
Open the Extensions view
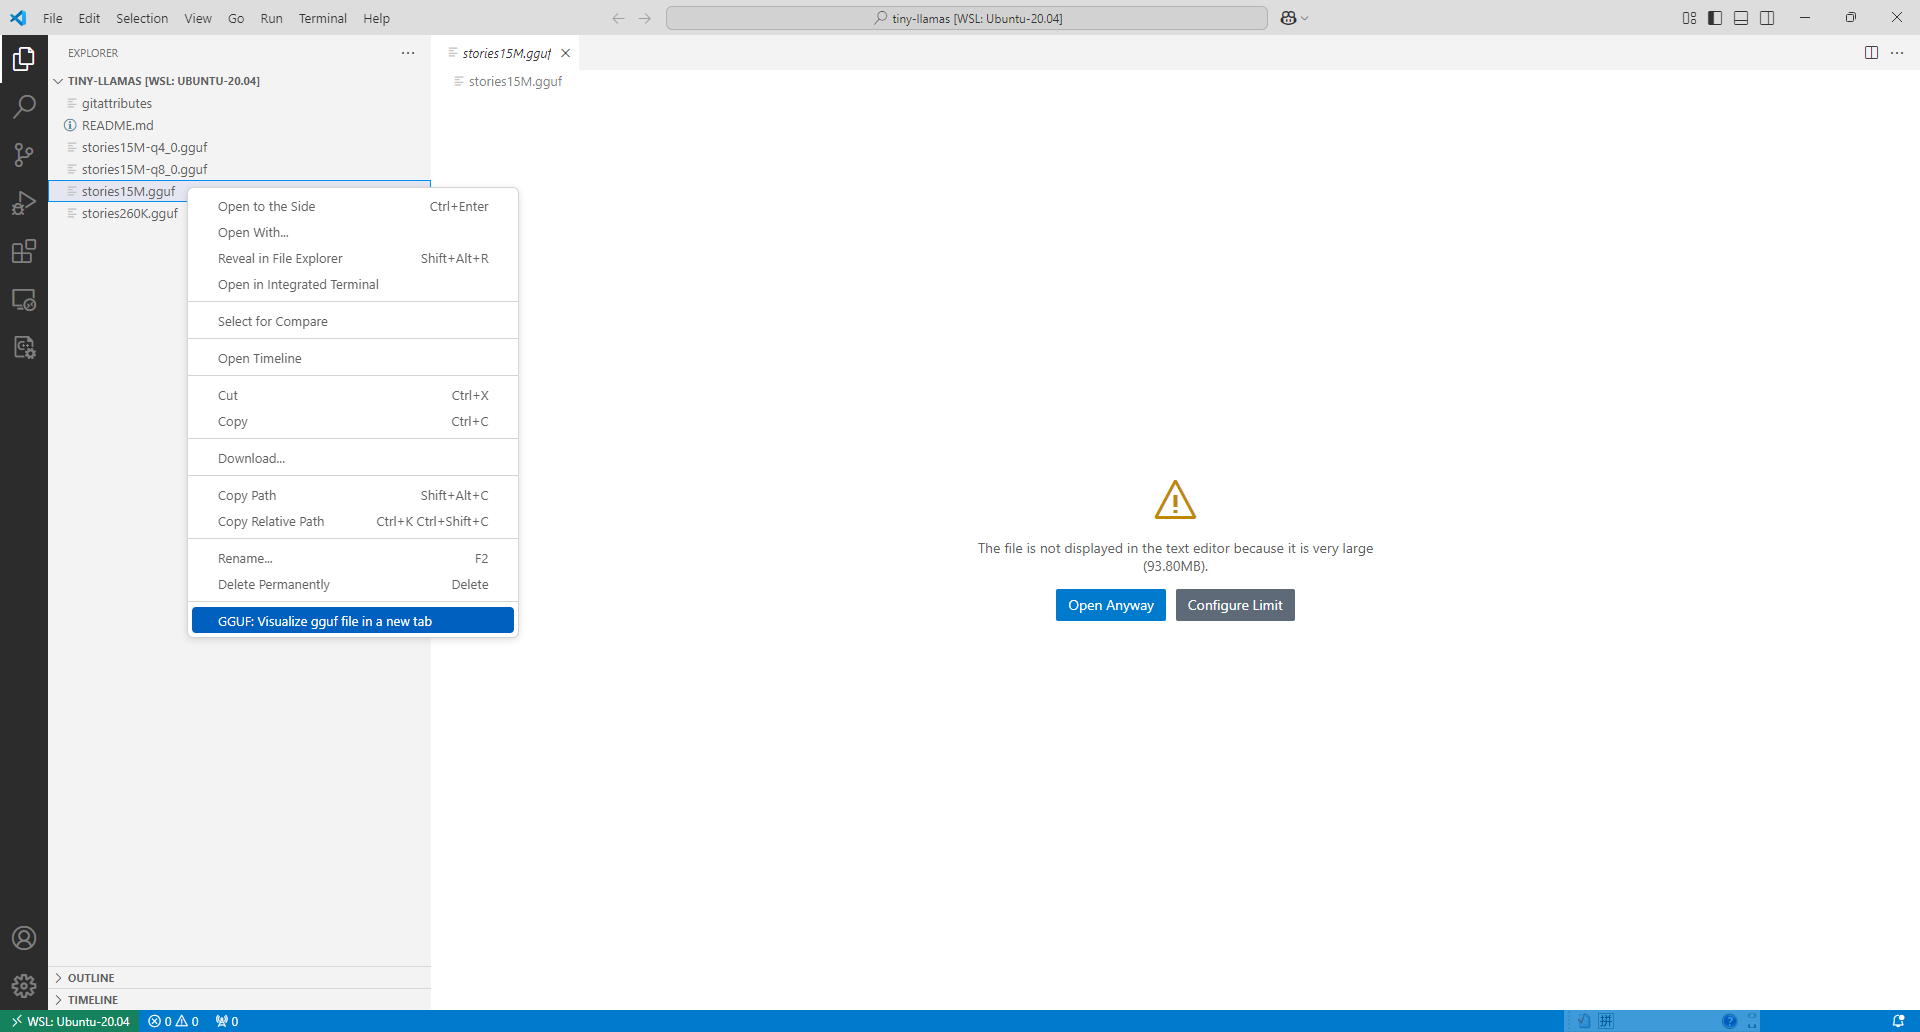[24, 251]
